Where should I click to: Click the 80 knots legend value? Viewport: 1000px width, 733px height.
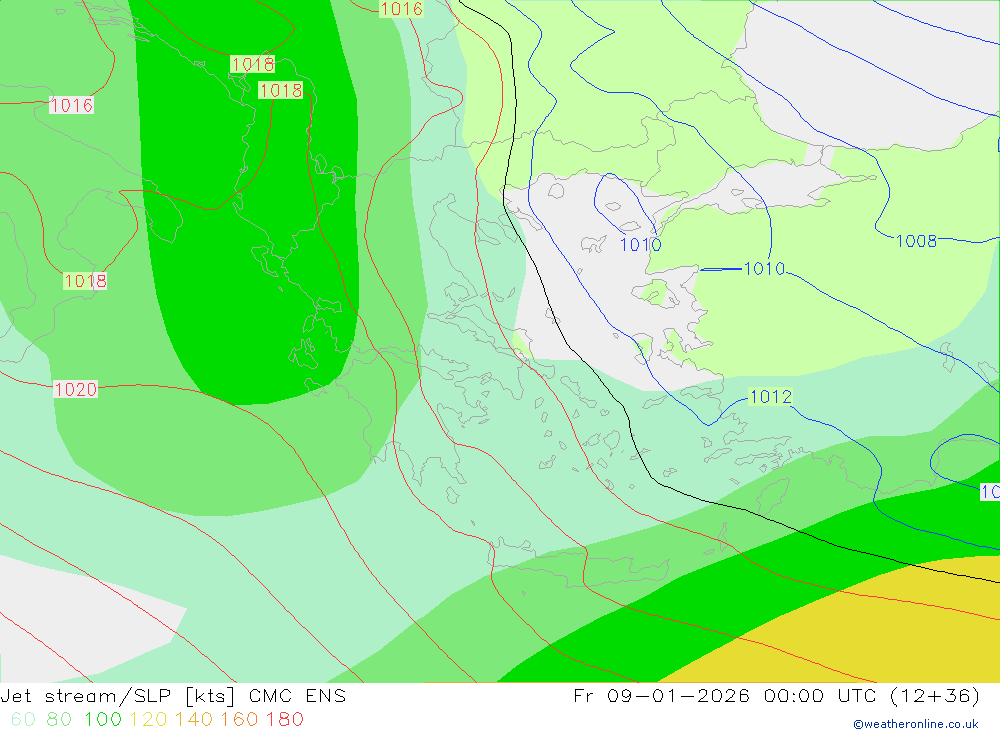pos(59,720)
